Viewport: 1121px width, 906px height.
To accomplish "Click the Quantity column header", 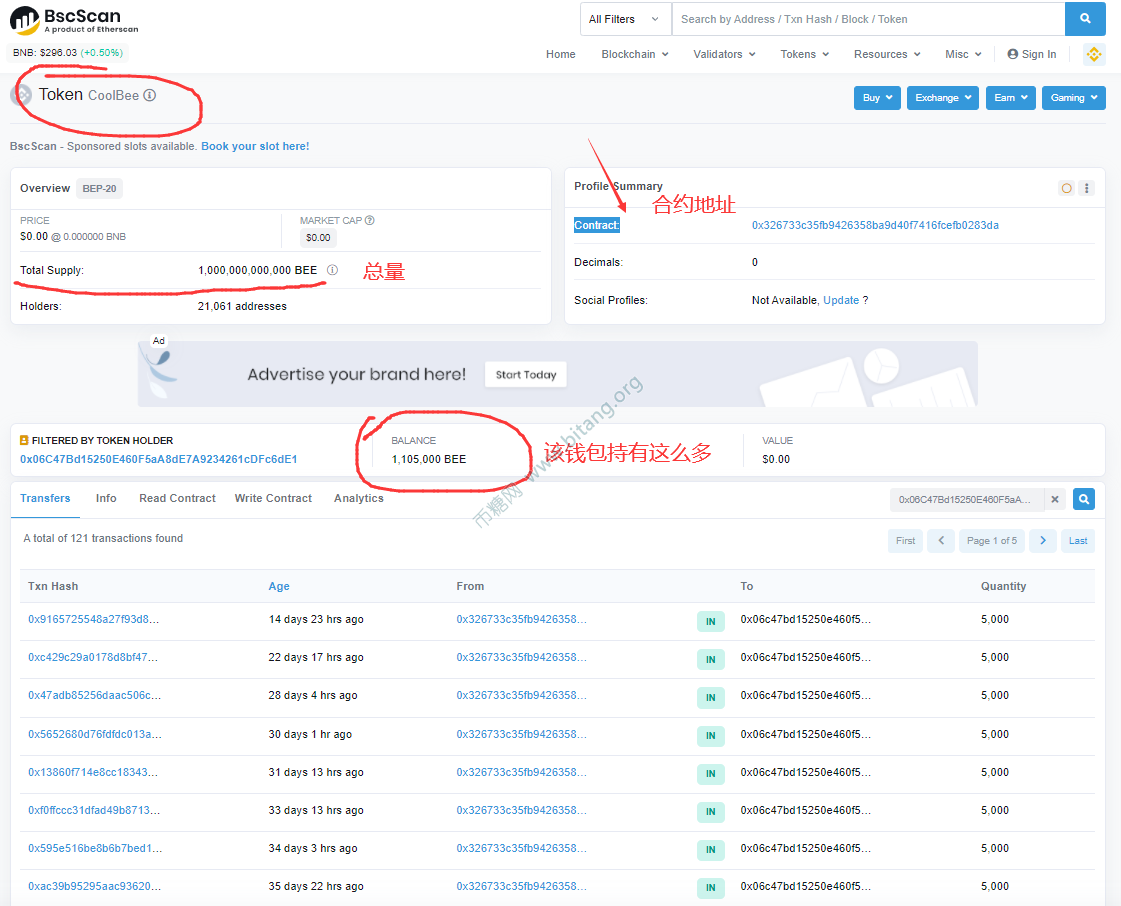I will tap(1003, 586).
